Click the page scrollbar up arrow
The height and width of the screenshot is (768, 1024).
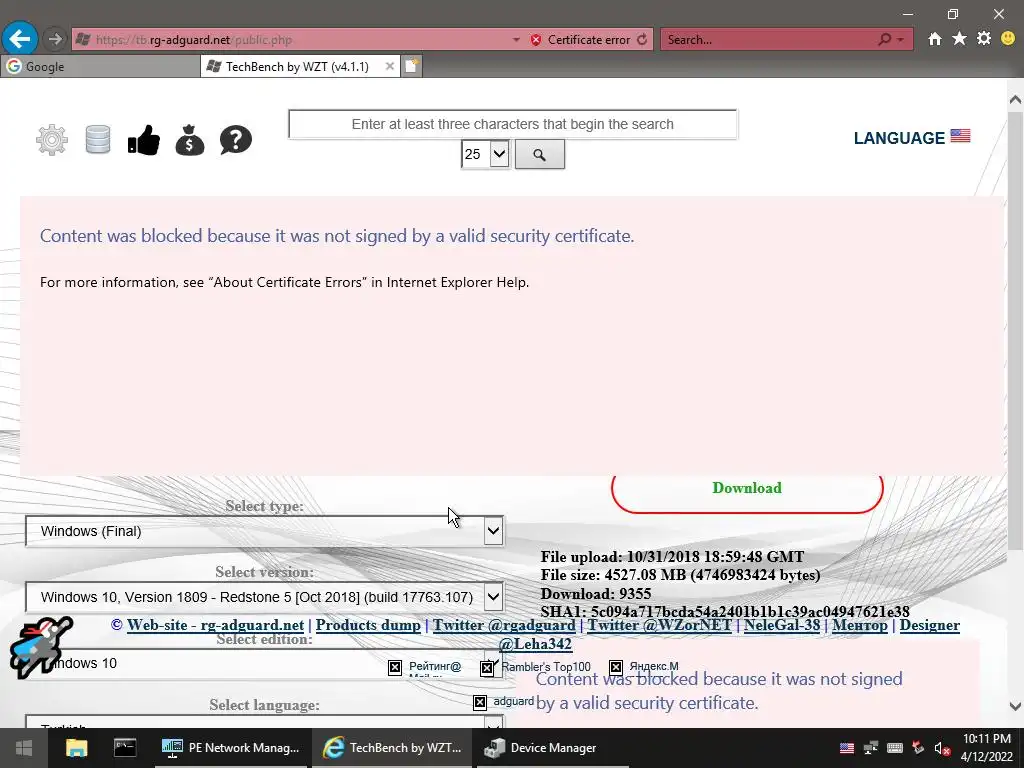[x=1015, y=100]
